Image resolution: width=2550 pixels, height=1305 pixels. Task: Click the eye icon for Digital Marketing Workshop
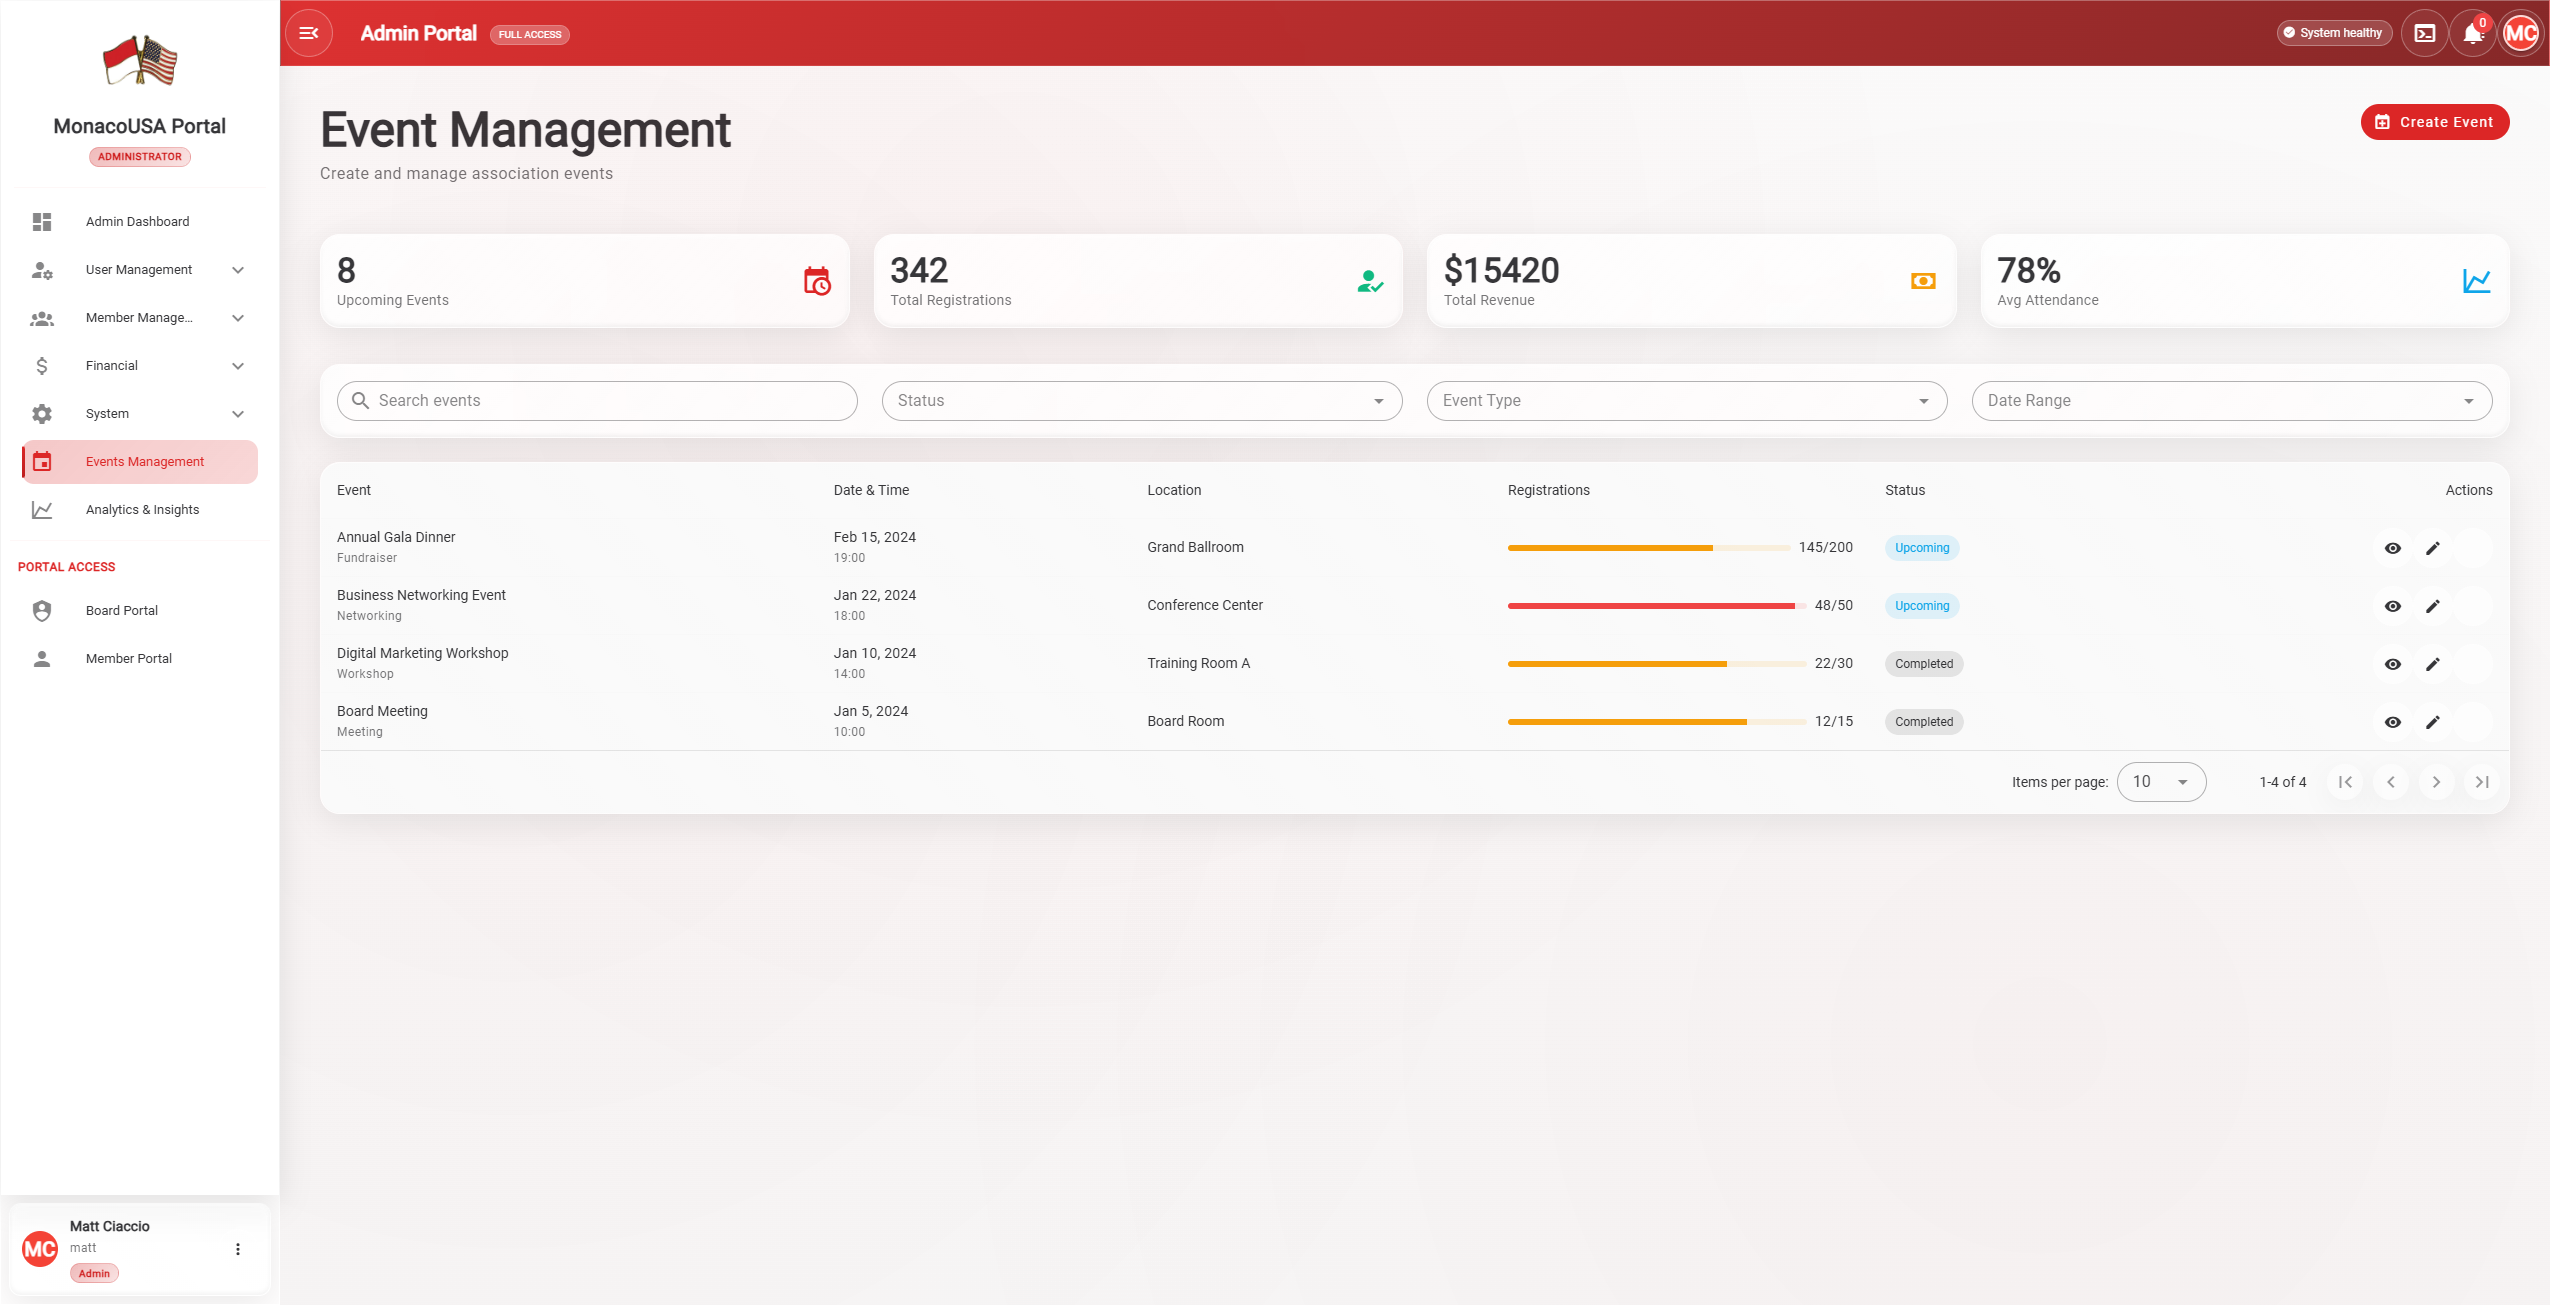[x=2392, y=664]
